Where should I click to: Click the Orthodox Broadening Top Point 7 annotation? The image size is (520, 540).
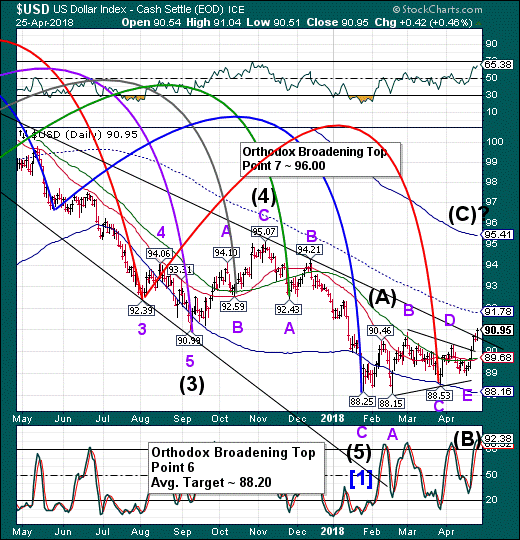click(321, 159)
